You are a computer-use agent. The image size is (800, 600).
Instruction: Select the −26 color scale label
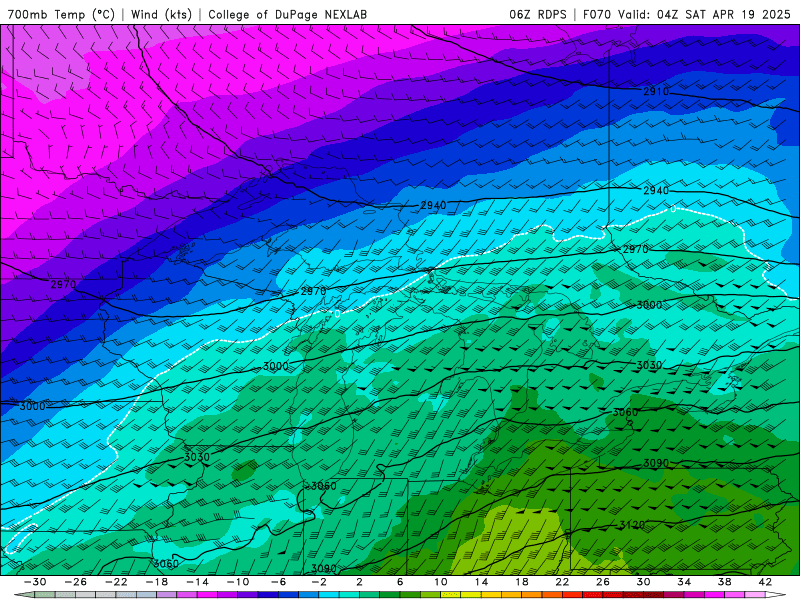pyautogui.click(x=76, y=582)
